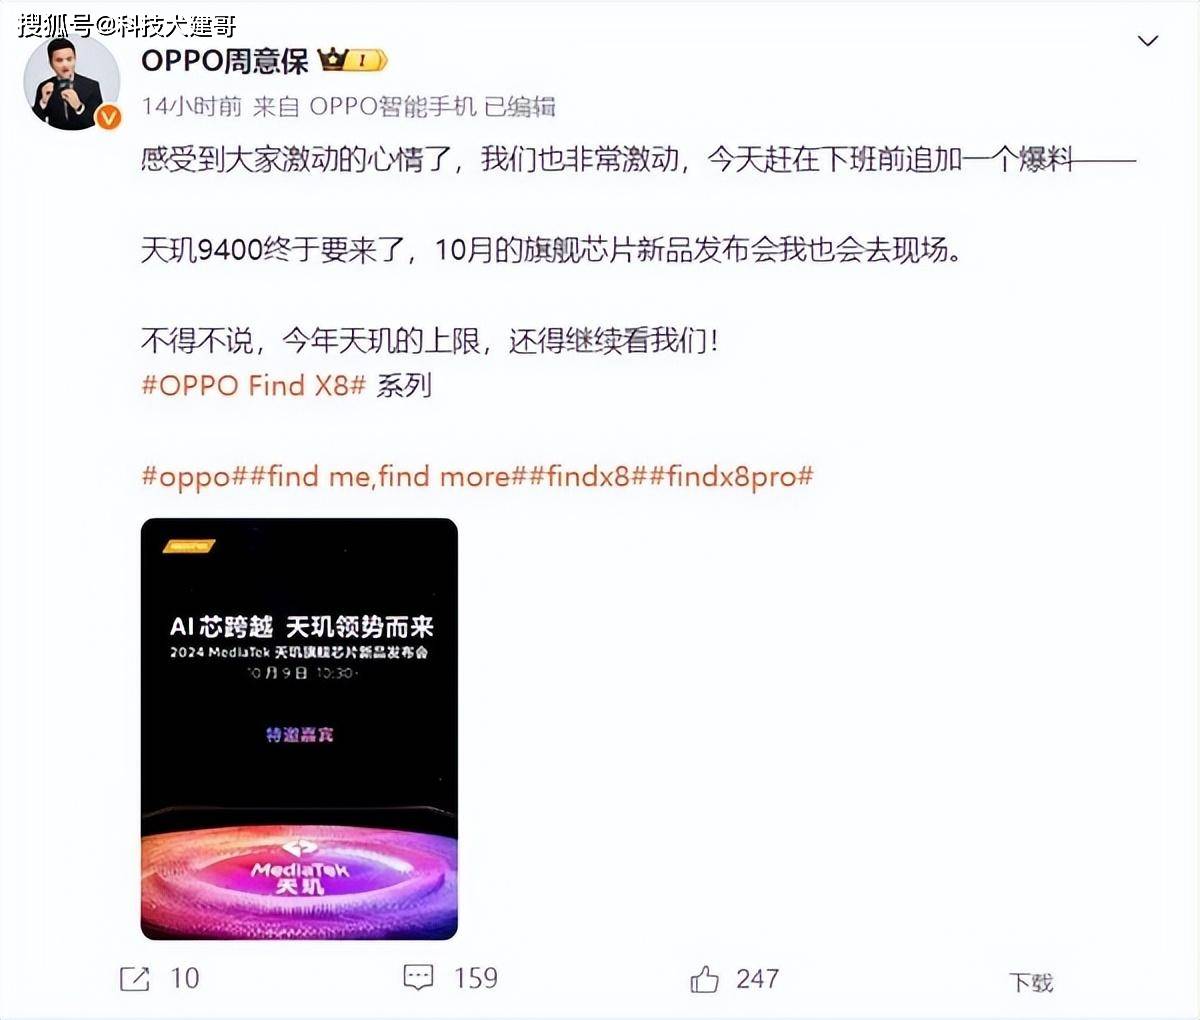This screenshot has height=1020, width=1200.
Task: Click the like count 247
Action: pos(758,978)
